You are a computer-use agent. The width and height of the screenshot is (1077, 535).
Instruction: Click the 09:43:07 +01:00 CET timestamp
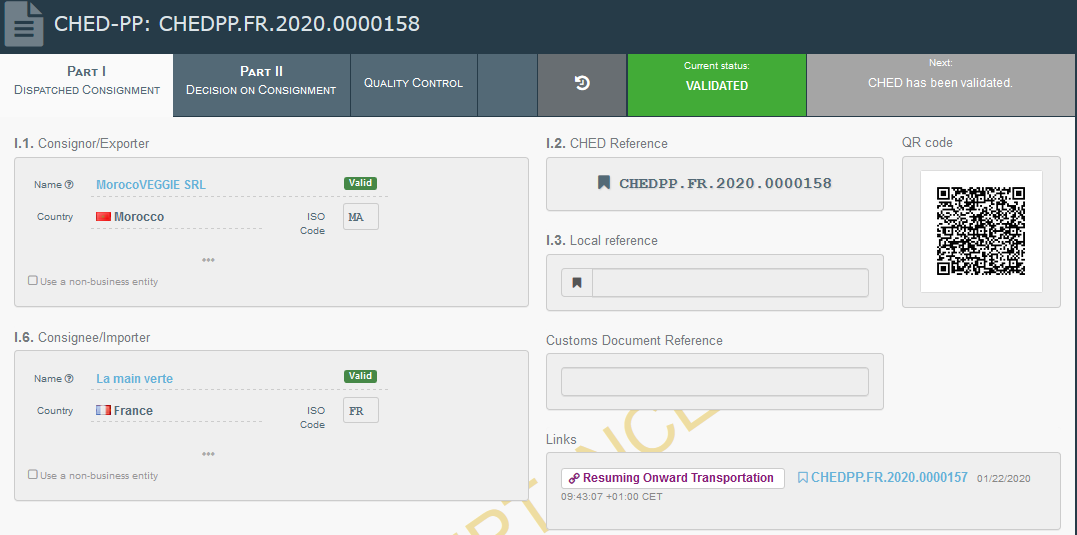(611, 497)
